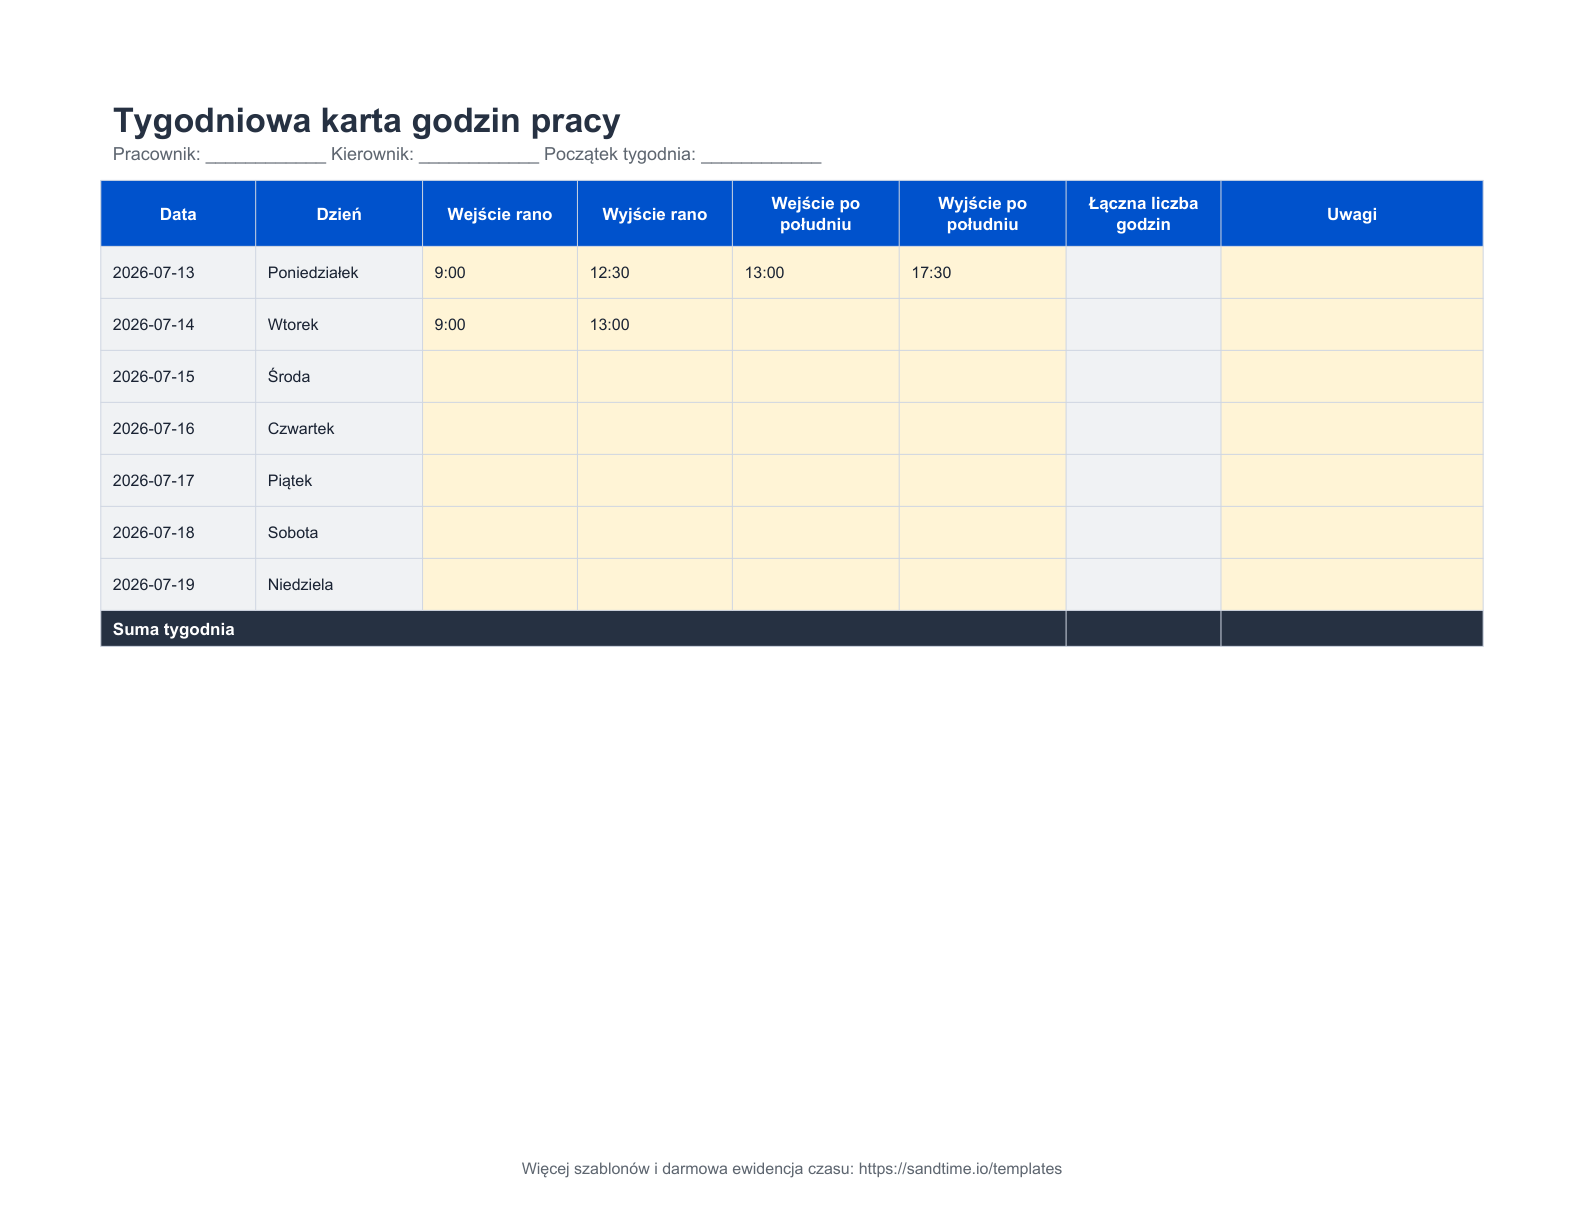Click the weekly total hours cell
Image resolution: width=1584 pixels, height=1224 pixels.
tap(1143, 629)
